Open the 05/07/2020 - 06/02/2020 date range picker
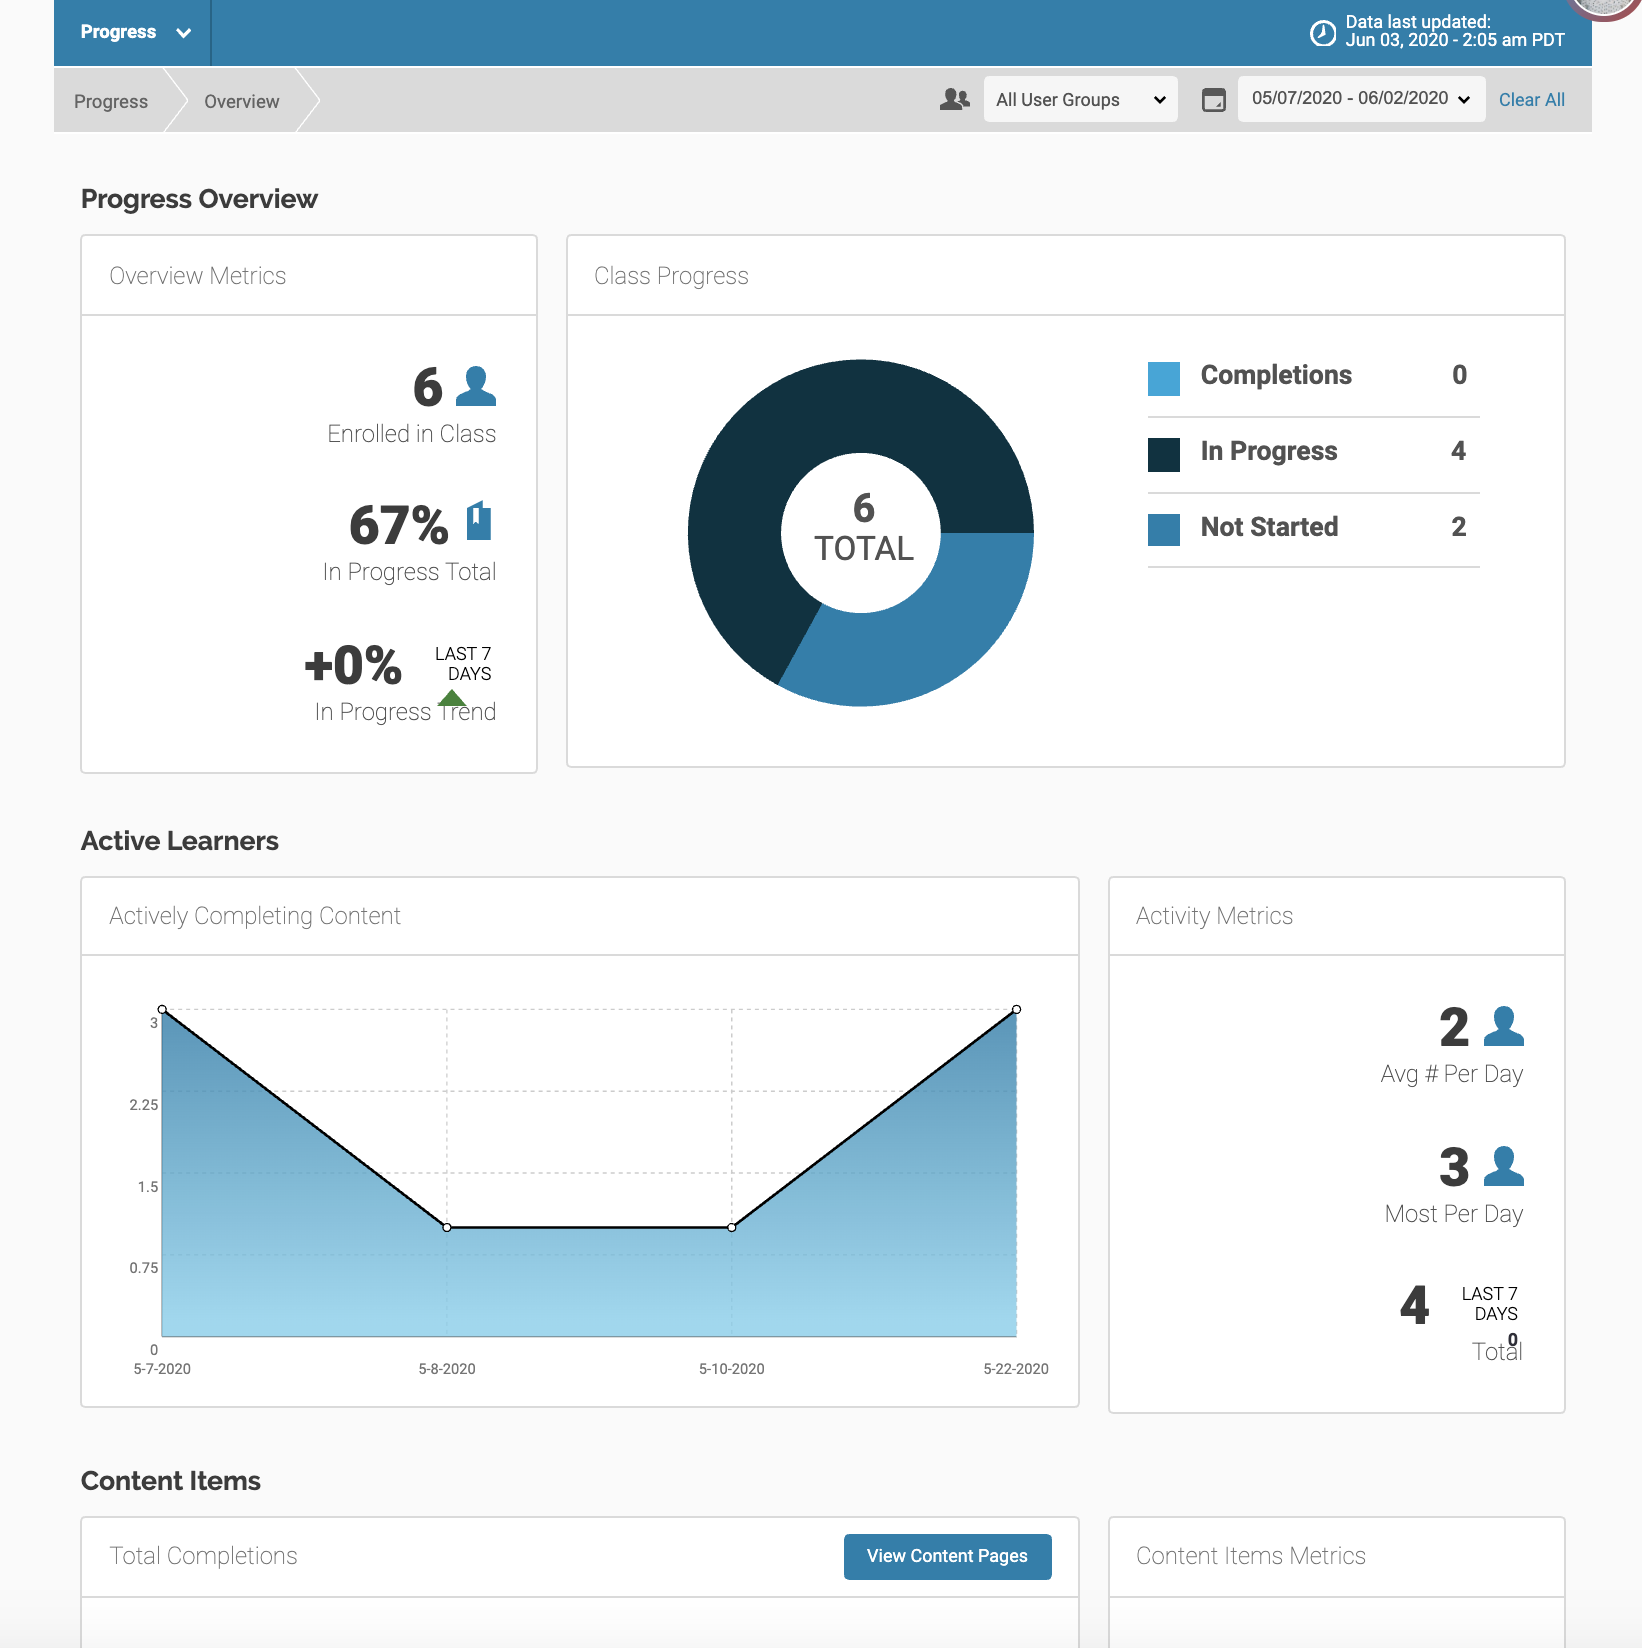The height and width of the screenshot is (1648, 1642). coord(1360,99)
